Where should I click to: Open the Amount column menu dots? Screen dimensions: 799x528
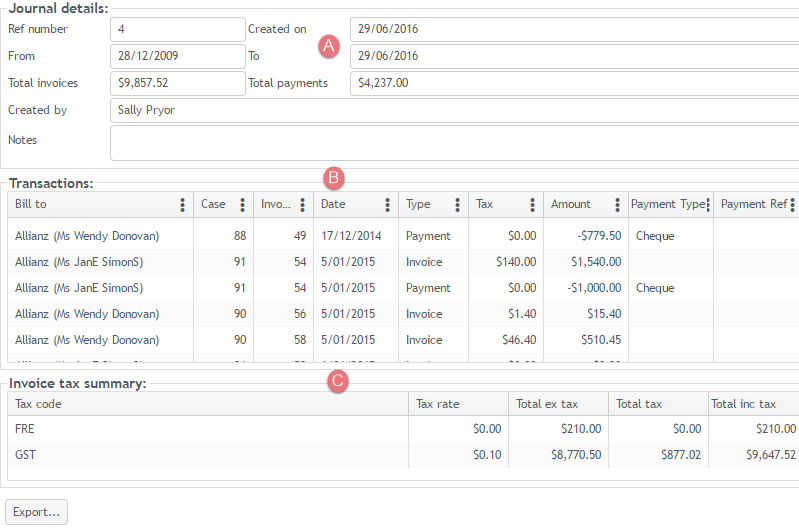point(618,205)
